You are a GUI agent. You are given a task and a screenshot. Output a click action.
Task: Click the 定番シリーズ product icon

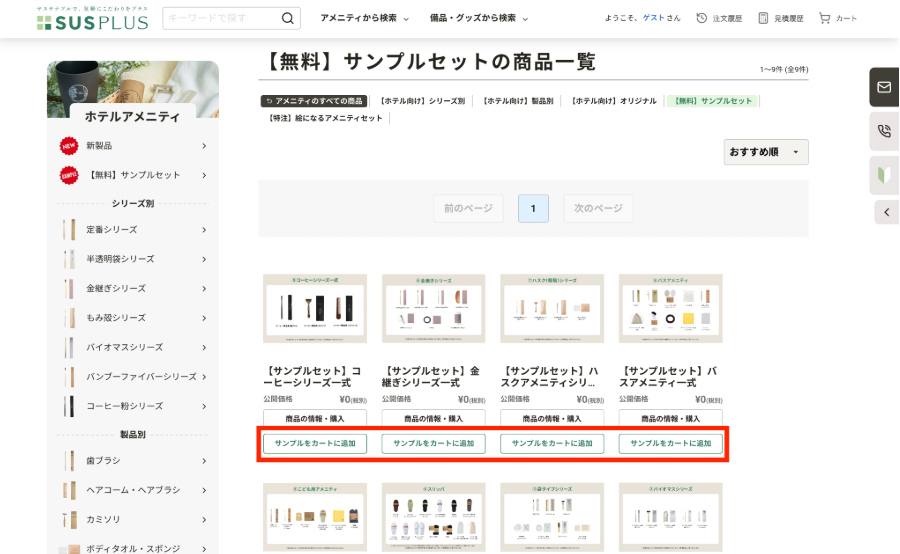click(69, 230)
